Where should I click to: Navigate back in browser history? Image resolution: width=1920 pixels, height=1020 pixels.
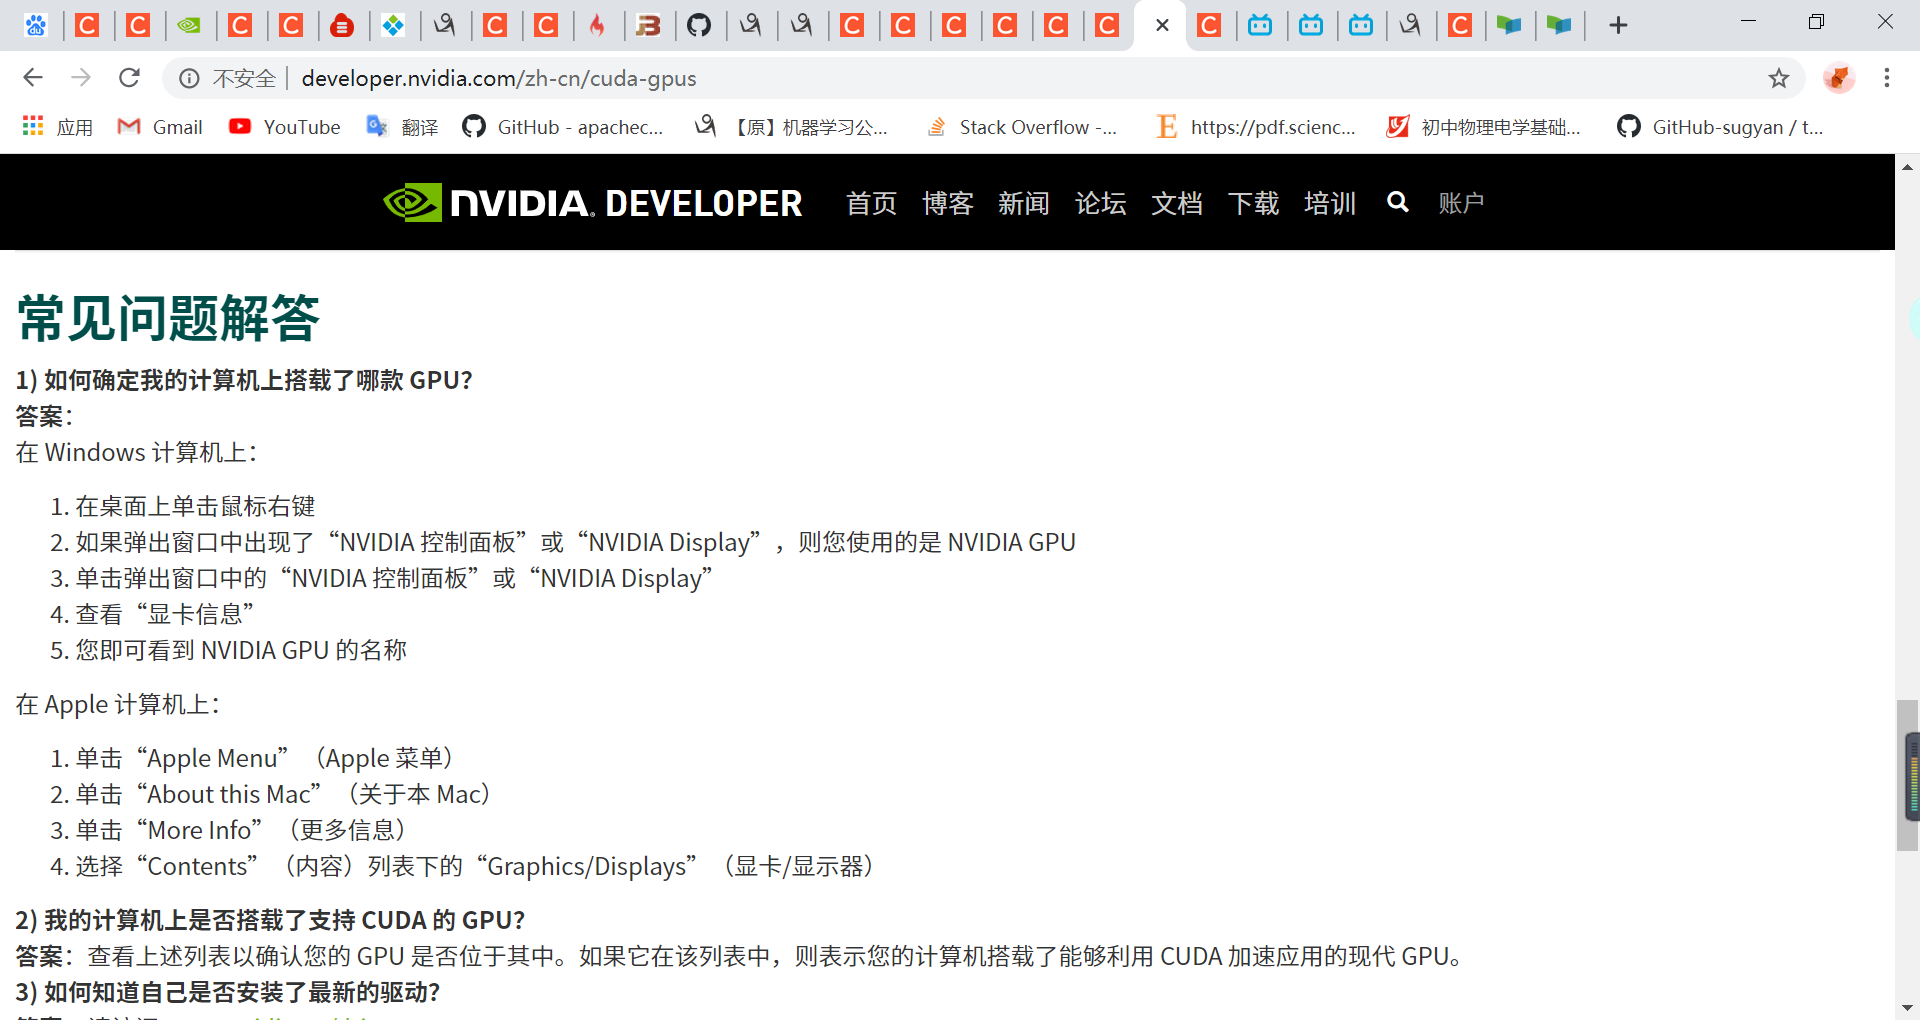point(33,78)
